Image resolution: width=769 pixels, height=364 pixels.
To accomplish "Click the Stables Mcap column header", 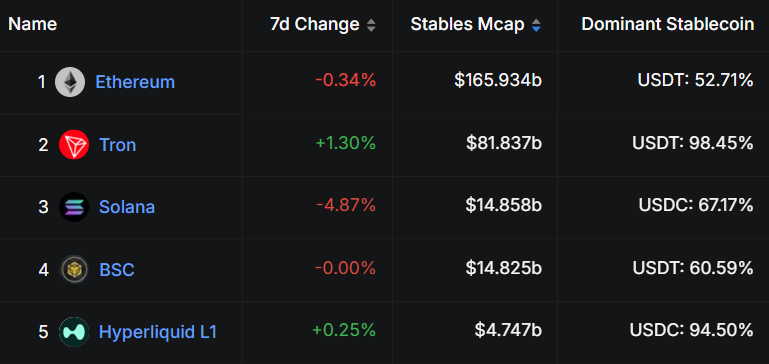I will pyautogui.click(x=467, y=24).
